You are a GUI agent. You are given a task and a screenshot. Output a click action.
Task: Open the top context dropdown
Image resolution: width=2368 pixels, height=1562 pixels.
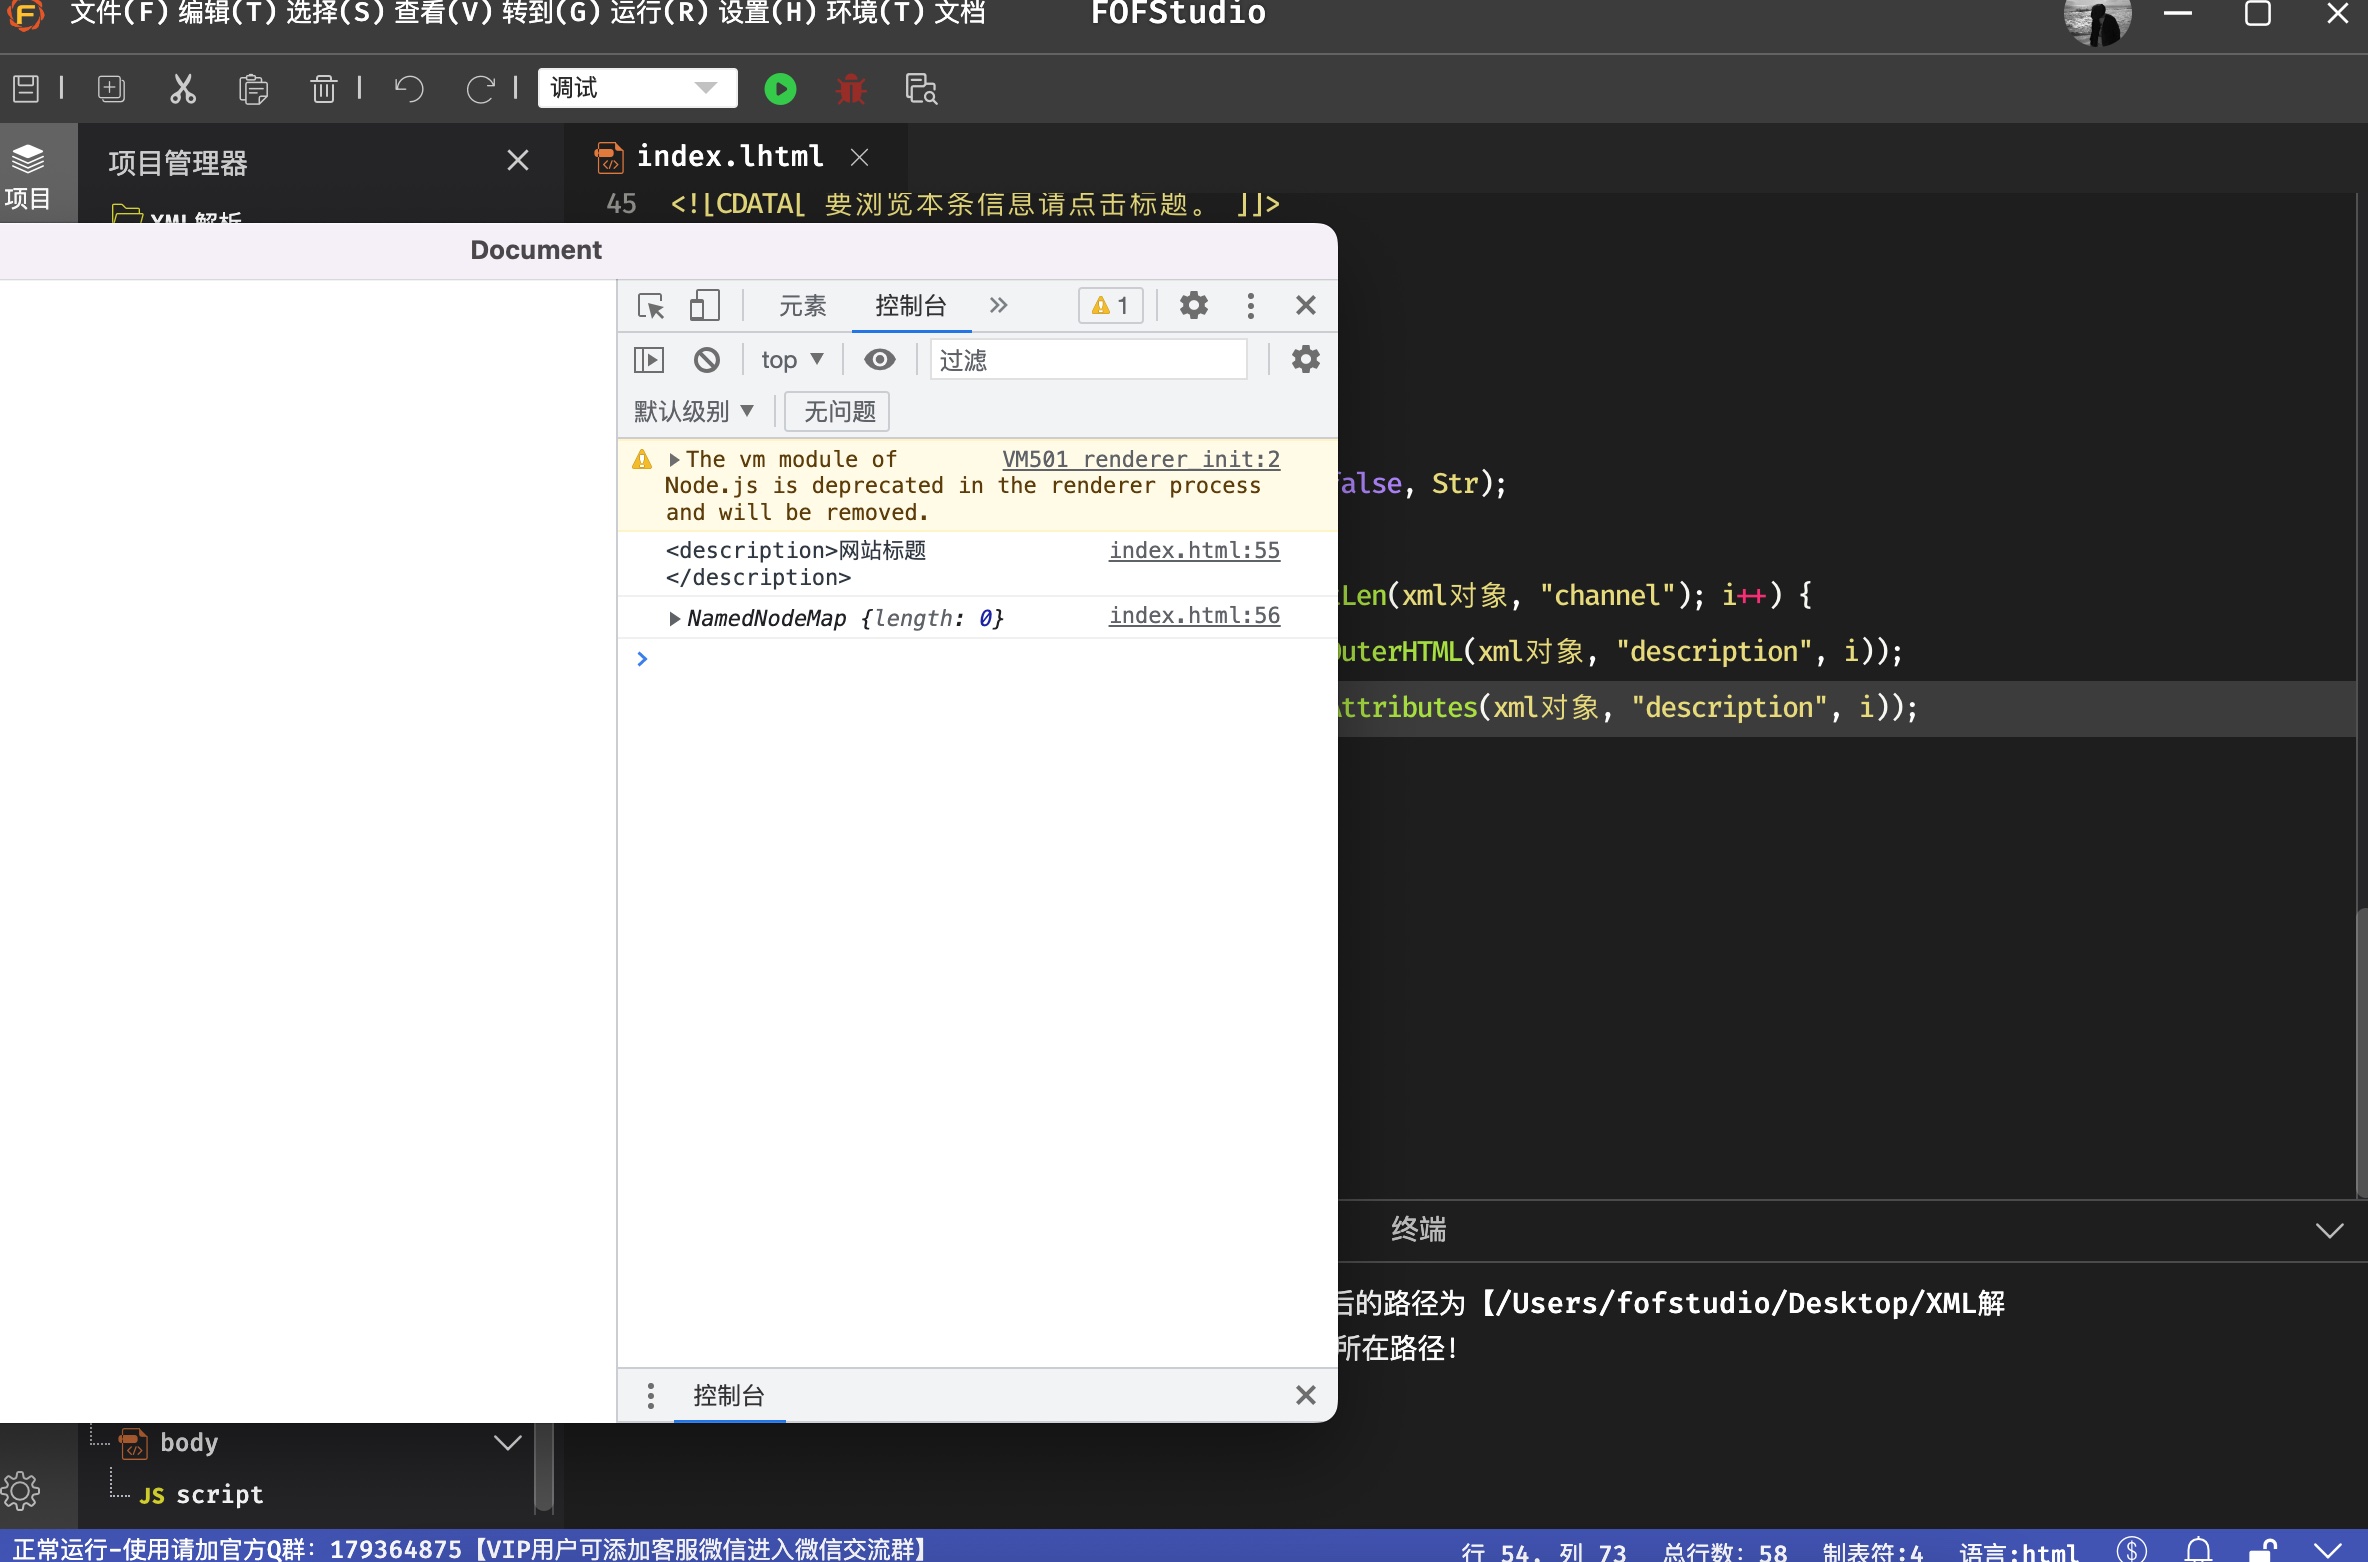792,359
